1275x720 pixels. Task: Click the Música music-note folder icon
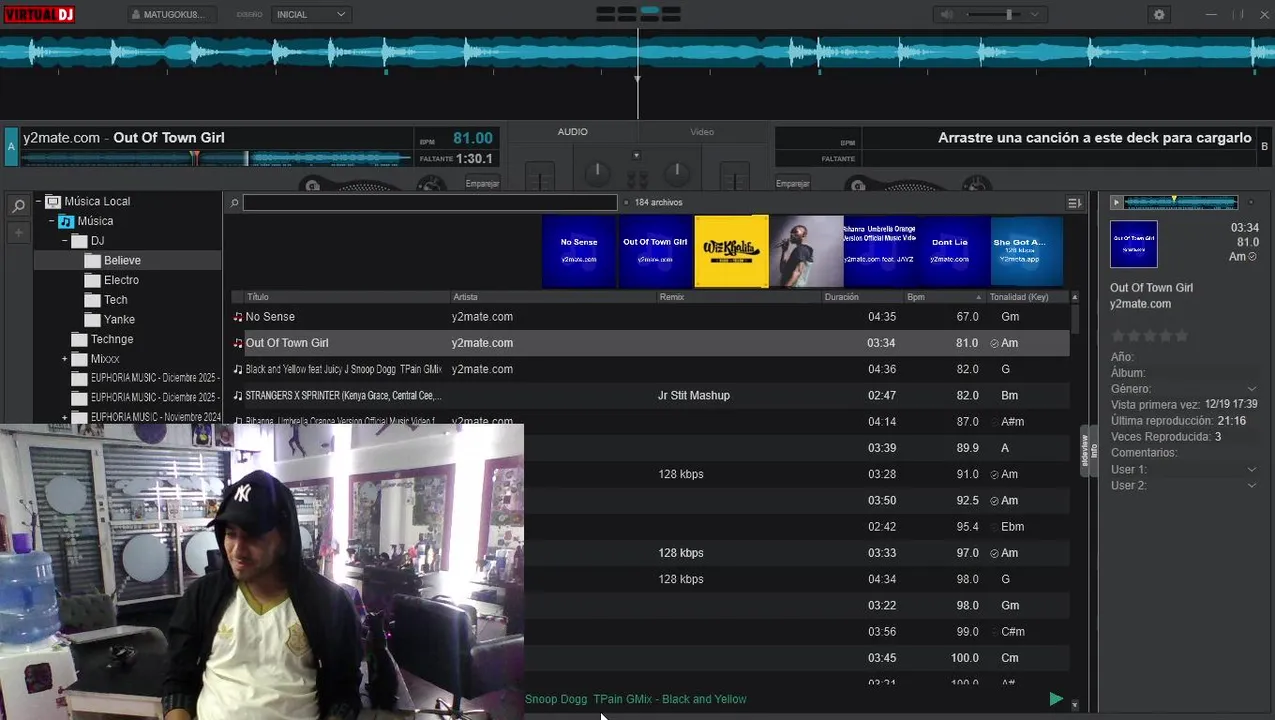66,221
